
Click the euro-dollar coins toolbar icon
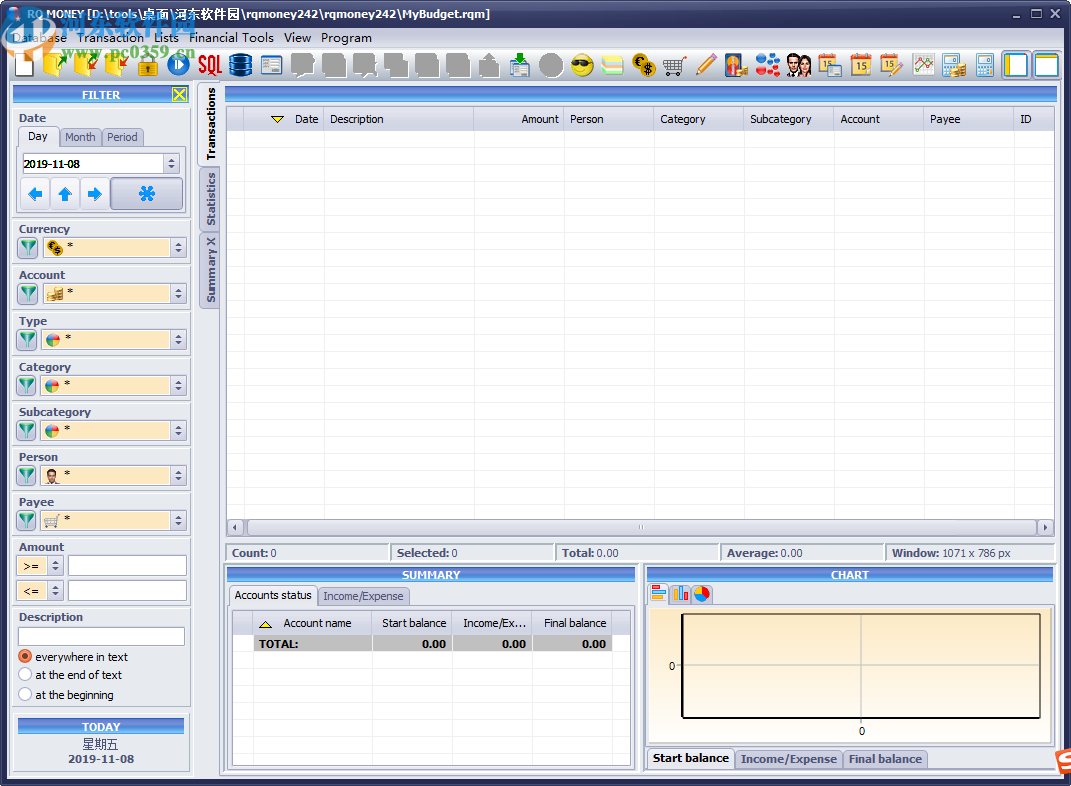643,65
